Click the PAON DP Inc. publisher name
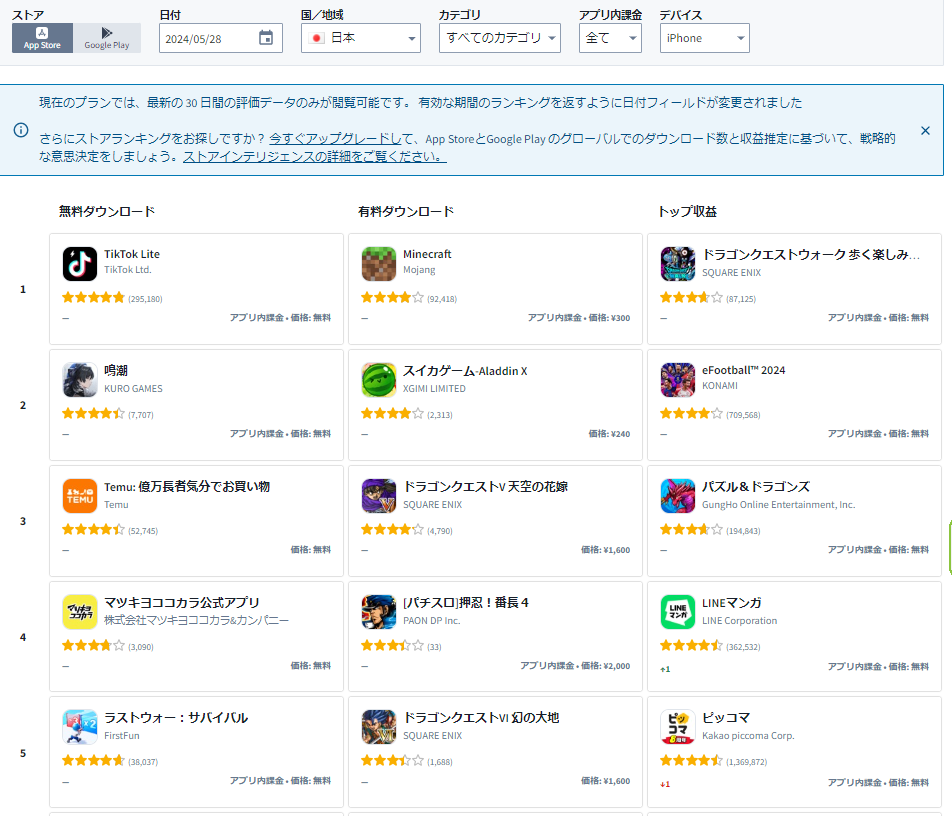Viewport: 952px width, 816px height. pos(432,620)
